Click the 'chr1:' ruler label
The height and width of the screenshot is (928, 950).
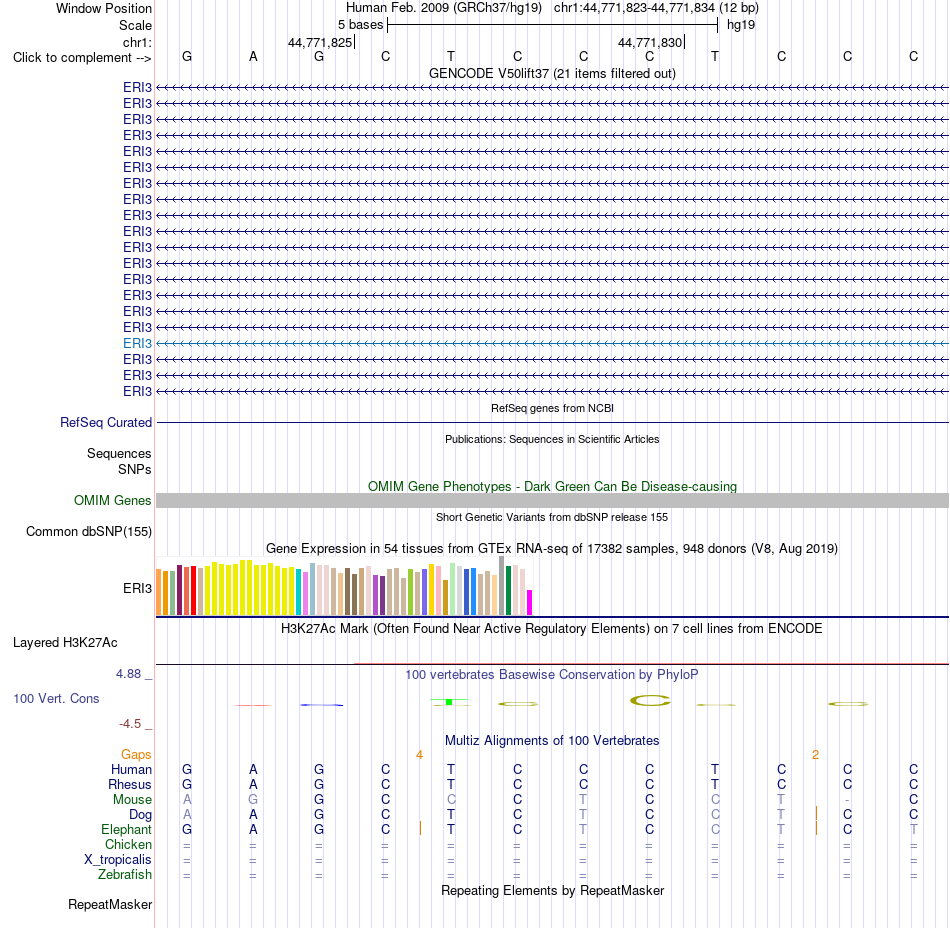(x=137, y=42)
